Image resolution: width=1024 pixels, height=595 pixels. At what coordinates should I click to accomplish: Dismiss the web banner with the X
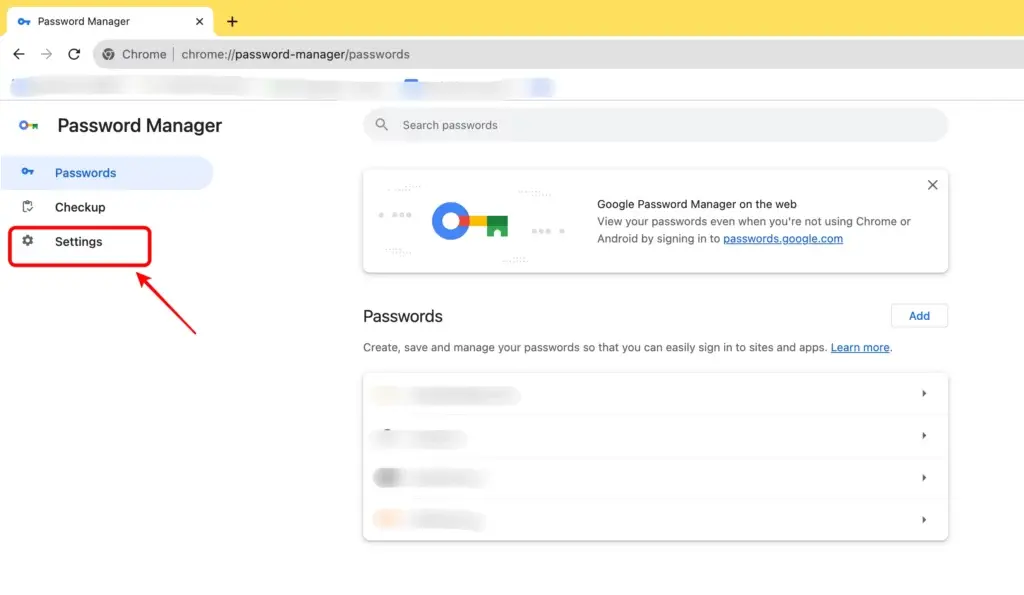click(932, 184)
